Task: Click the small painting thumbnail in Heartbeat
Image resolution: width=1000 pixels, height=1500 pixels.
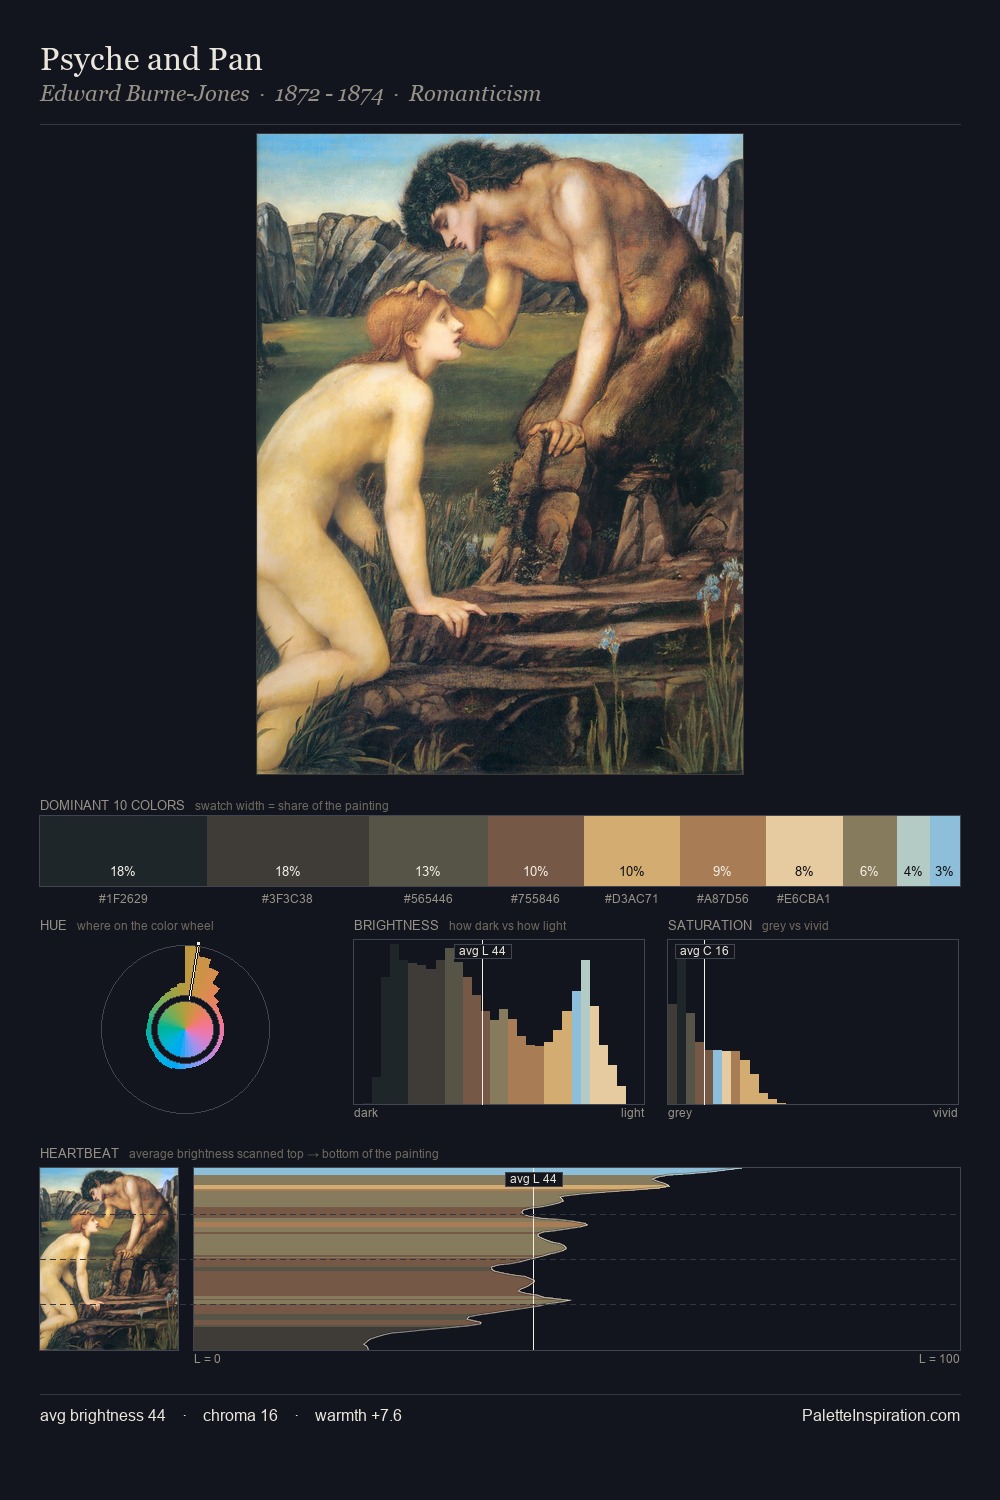Action: pos(109,1259)
